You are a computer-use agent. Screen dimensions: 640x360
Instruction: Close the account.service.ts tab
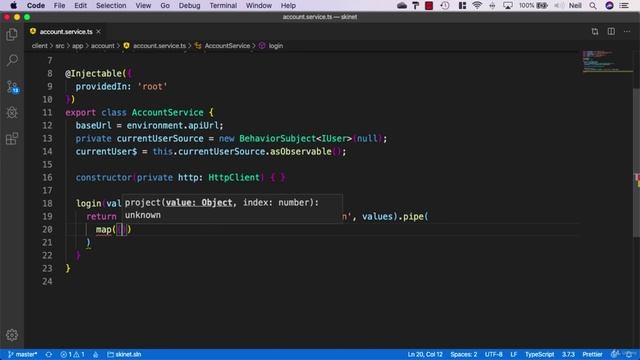tap(98, 31)
